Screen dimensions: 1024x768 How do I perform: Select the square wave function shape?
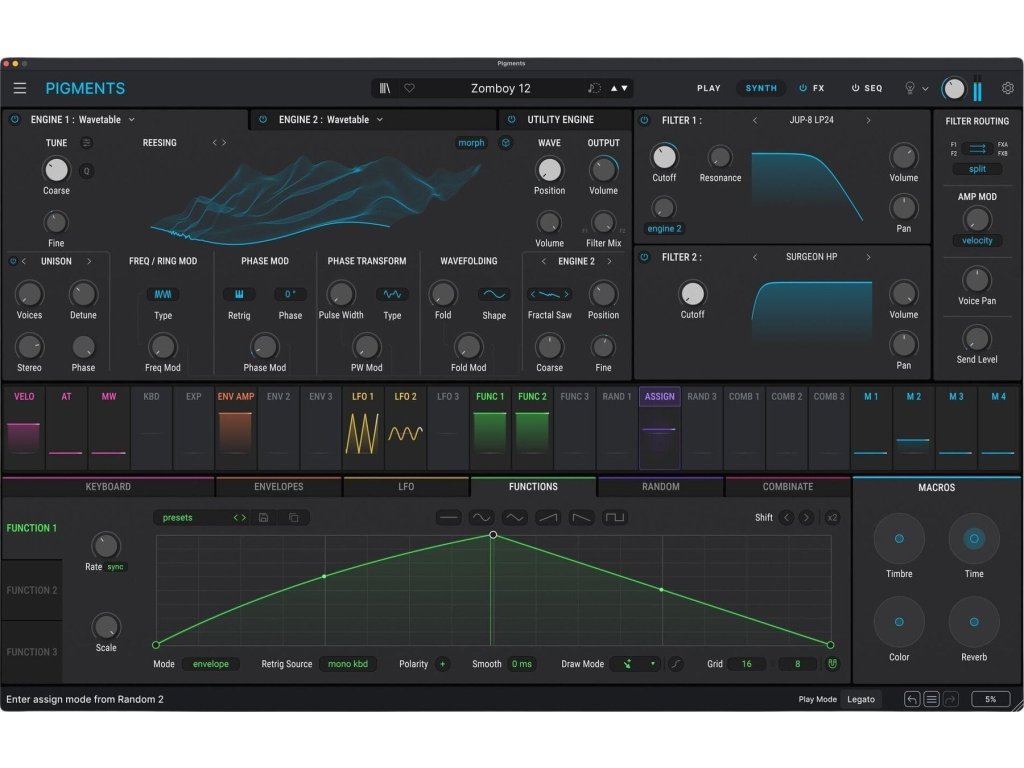[614, 518]
